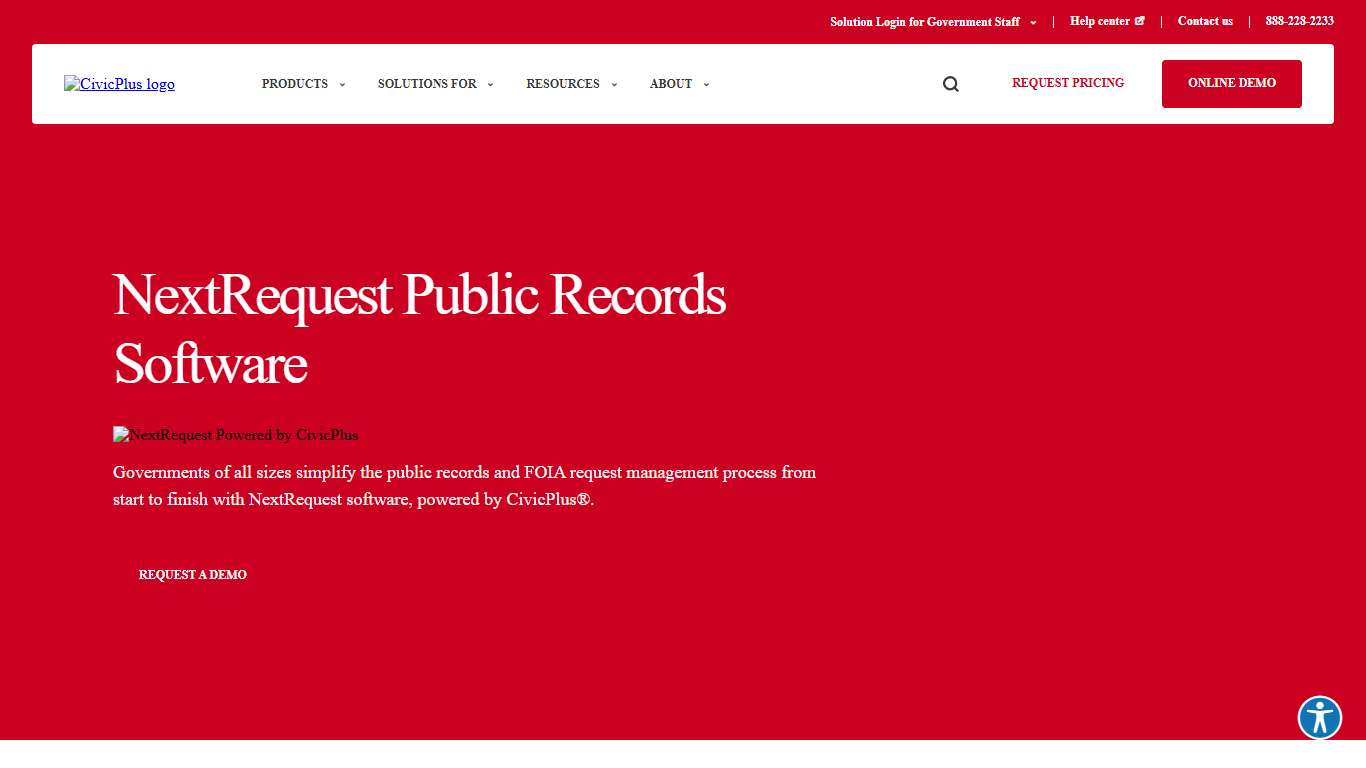Open the REQUEST PRICING link
The width and height of the screenshot is (1366, 768).
tap(1067, 83)
